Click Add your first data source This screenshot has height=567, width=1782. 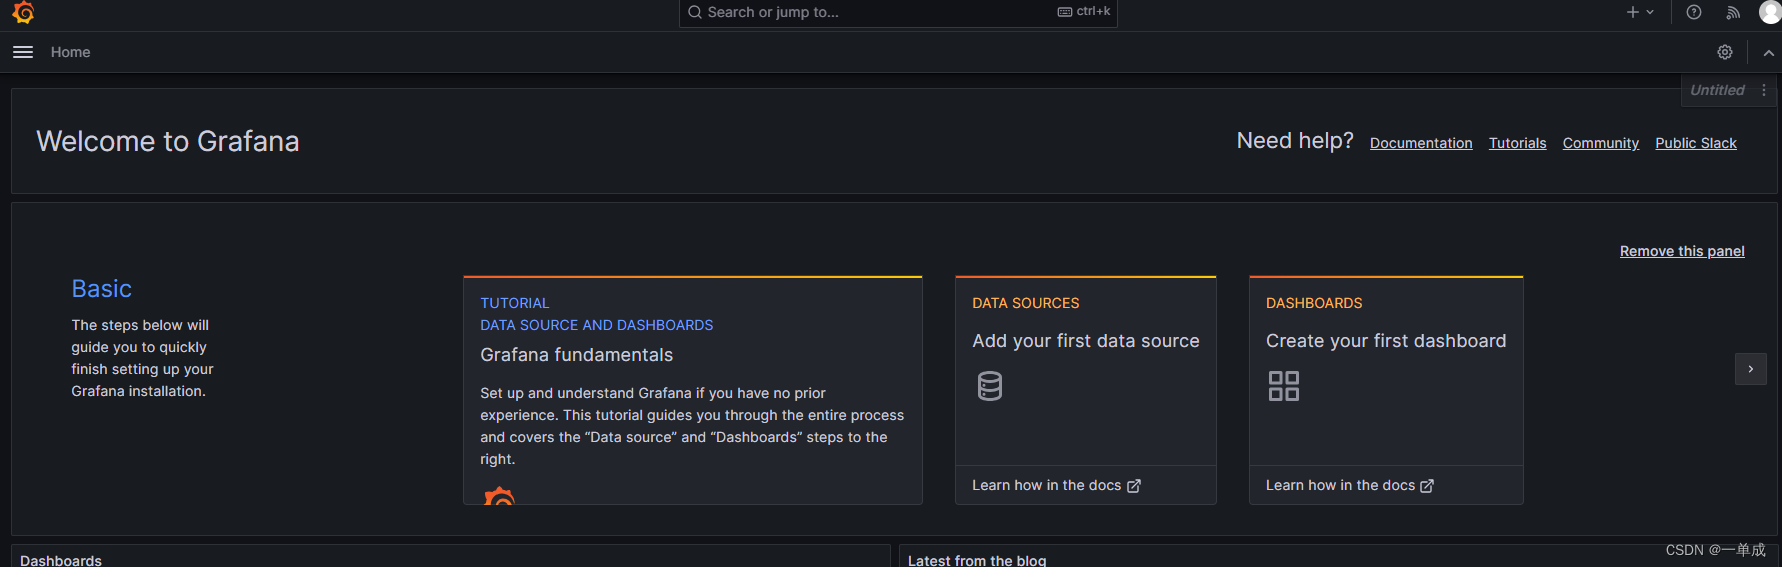coord(1086,341)
